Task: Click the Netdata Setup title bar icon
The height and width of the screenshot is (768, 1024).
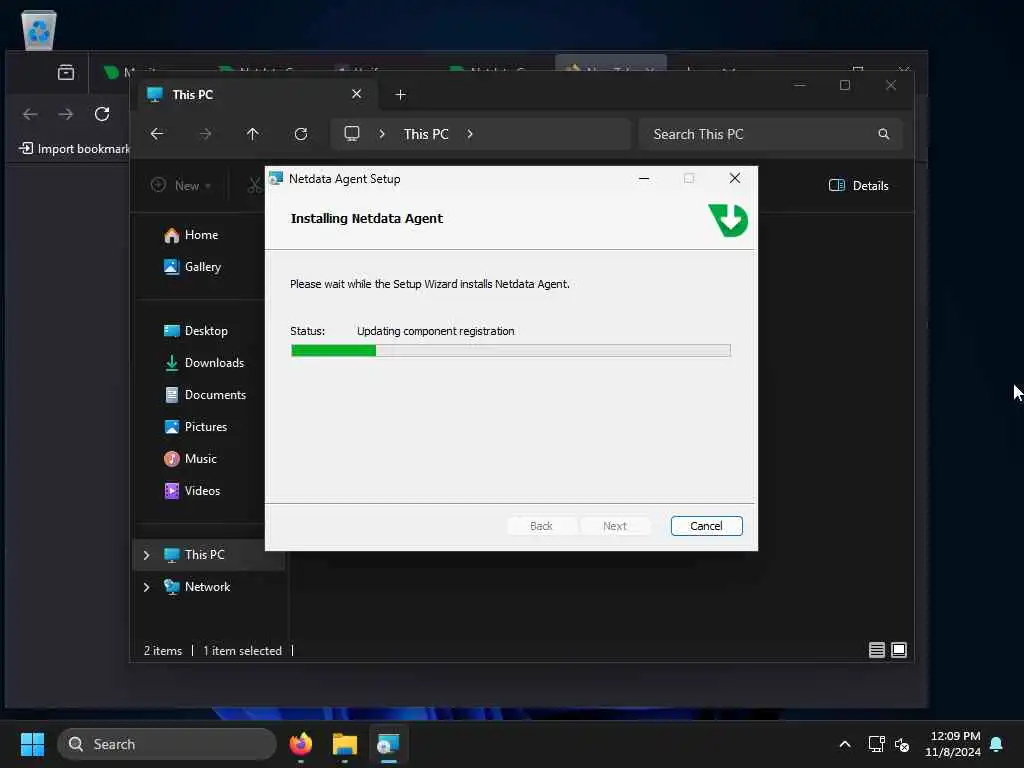Action: (276, 178)
